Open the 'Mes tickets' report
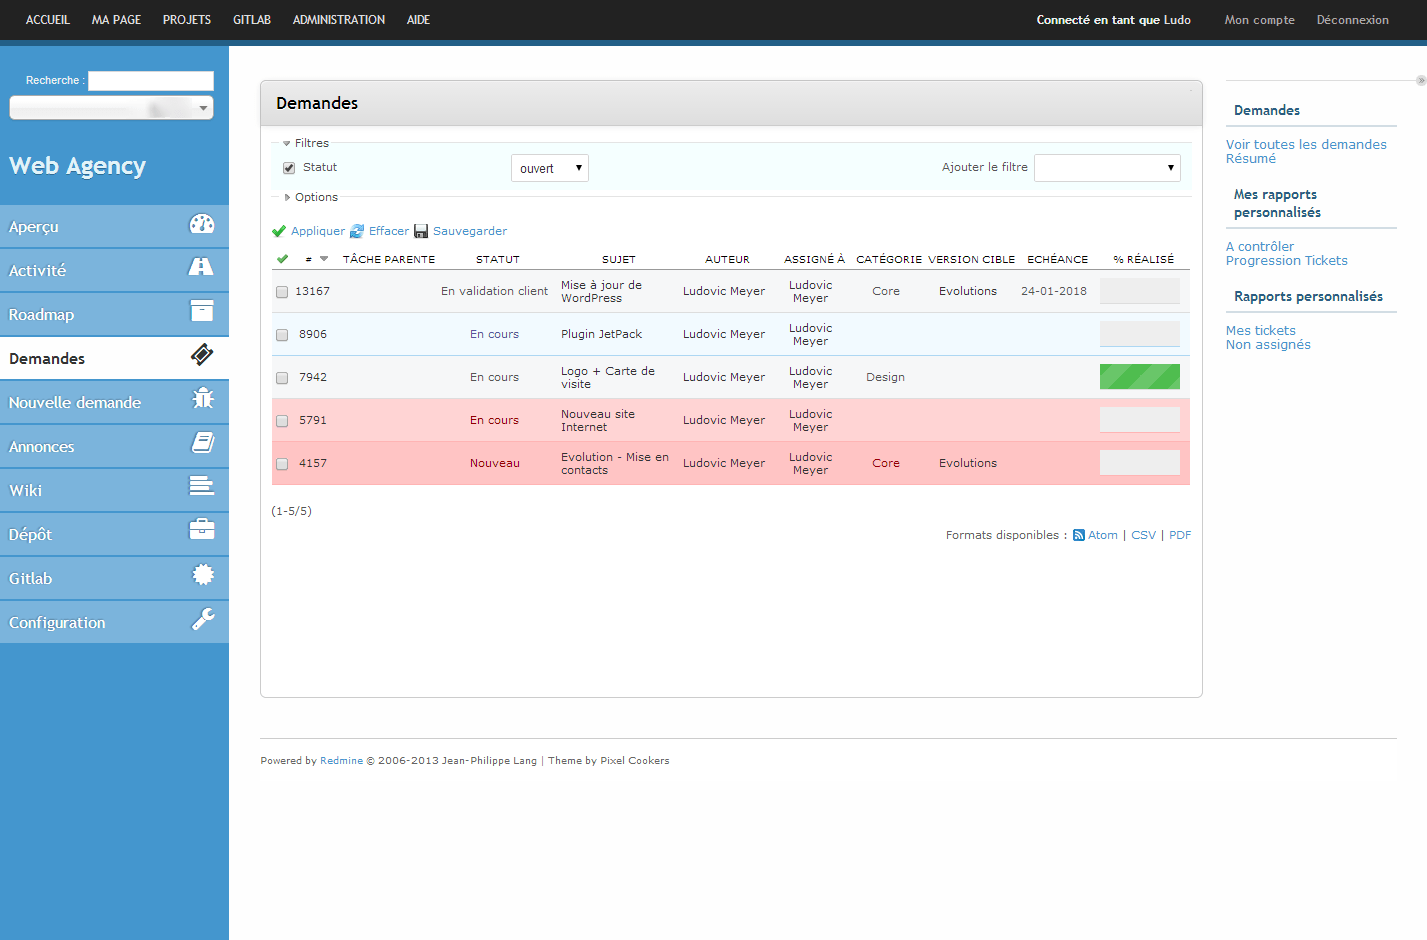This screenshot has height=940, width=1427. point(1261,331)
